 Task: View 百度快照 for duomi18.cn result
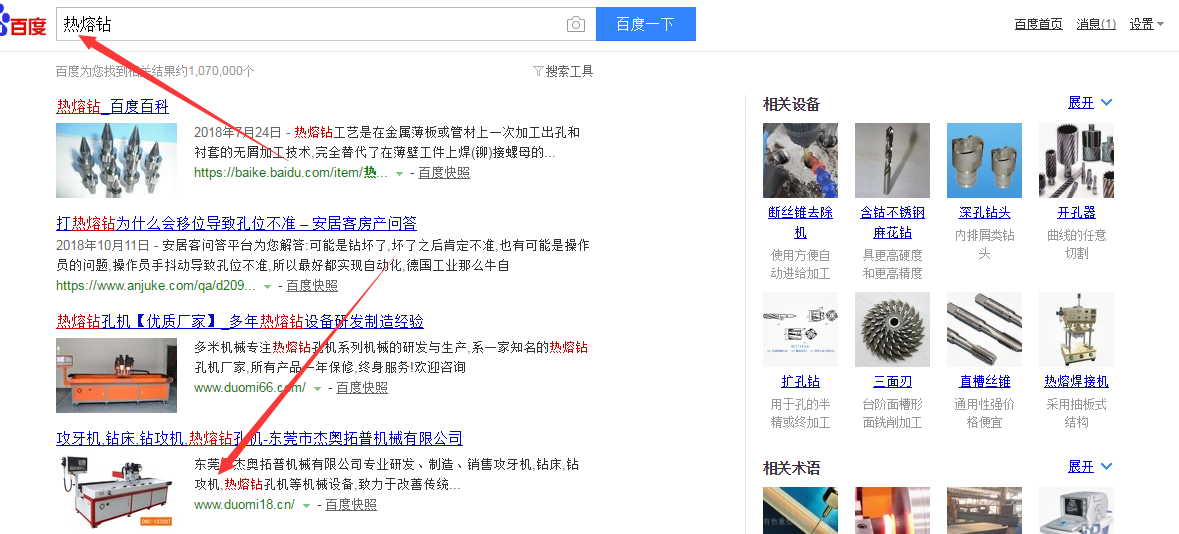(351, 505)
